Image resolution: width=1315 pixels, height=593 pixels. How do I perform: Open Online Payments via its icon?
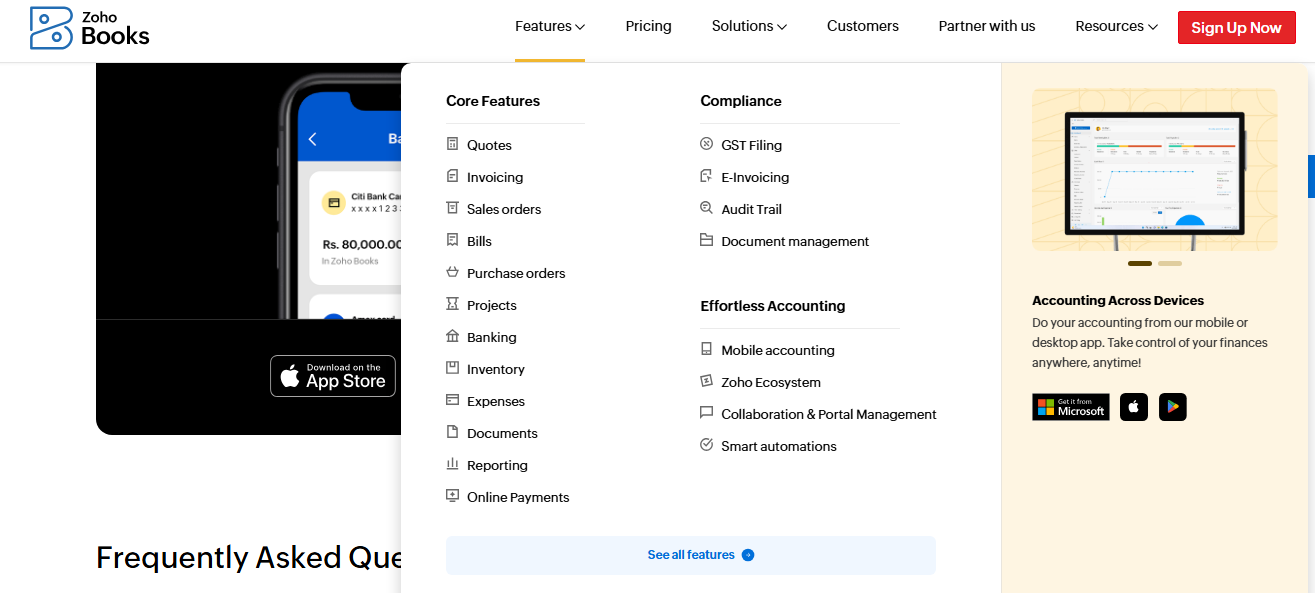tap(452, 496)
